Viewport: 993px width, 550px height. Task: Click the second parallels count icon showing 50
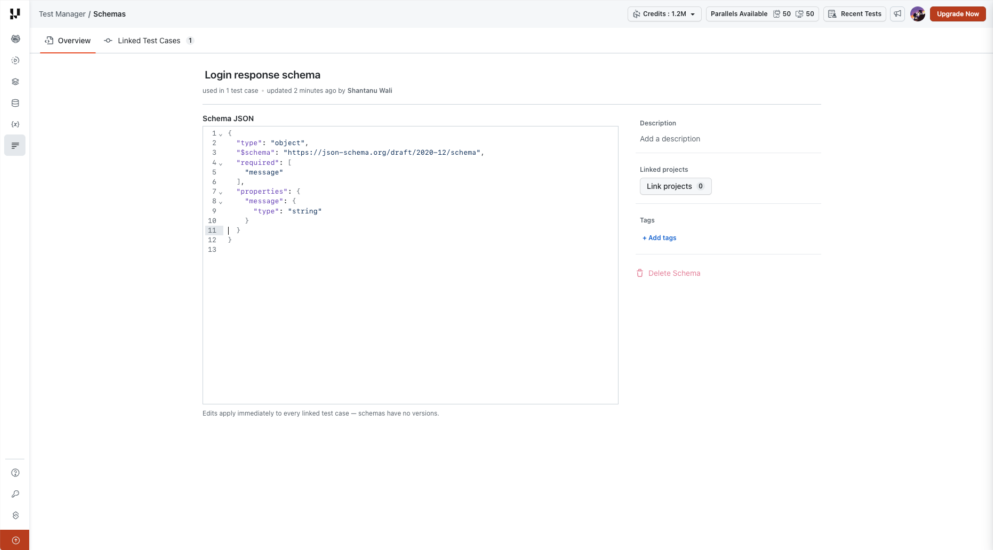[x=799, y=14]
